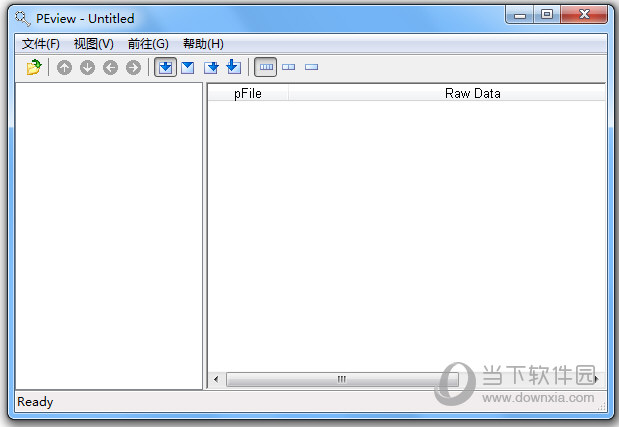Open the 帮助(H) menu
The height and width of the screenshot is (427, 619).
pyautogui.click(x=203, y=44)
